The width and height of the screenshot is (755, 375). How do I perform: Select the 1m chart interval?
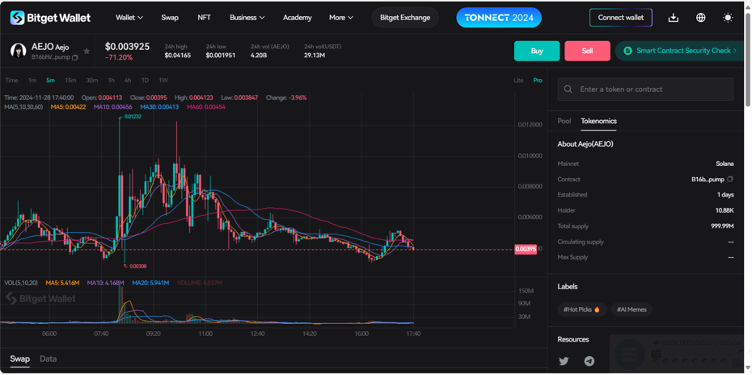click(32, 80)
